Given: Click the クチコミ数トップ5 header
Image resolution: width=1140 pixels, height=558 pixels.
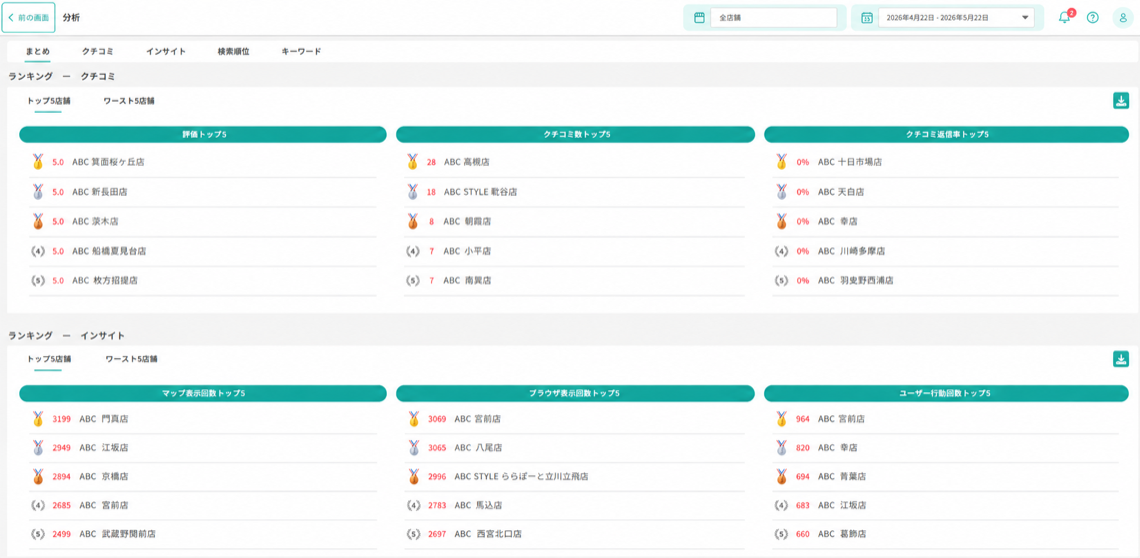Looking at the screenshot, I should pos(576,135).
